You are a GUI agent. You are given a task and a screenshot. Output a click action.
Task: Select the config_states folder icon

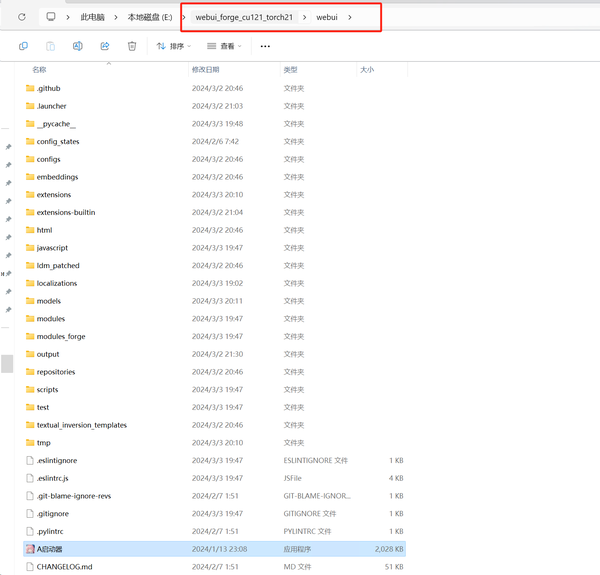coord(30,142)
